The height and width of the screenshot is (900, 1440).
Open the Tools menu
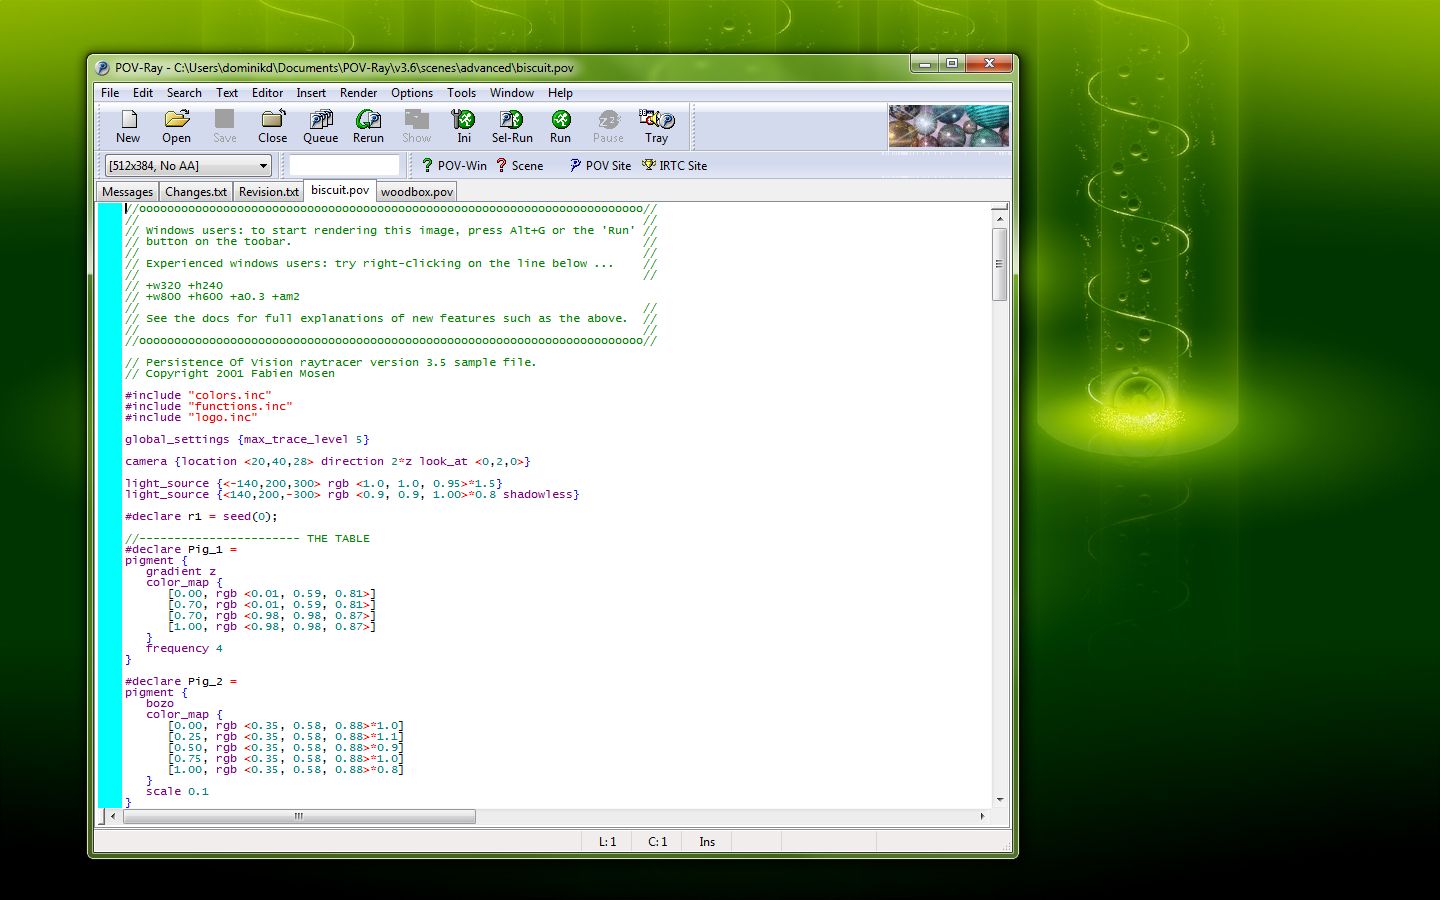tap(461, 92)
